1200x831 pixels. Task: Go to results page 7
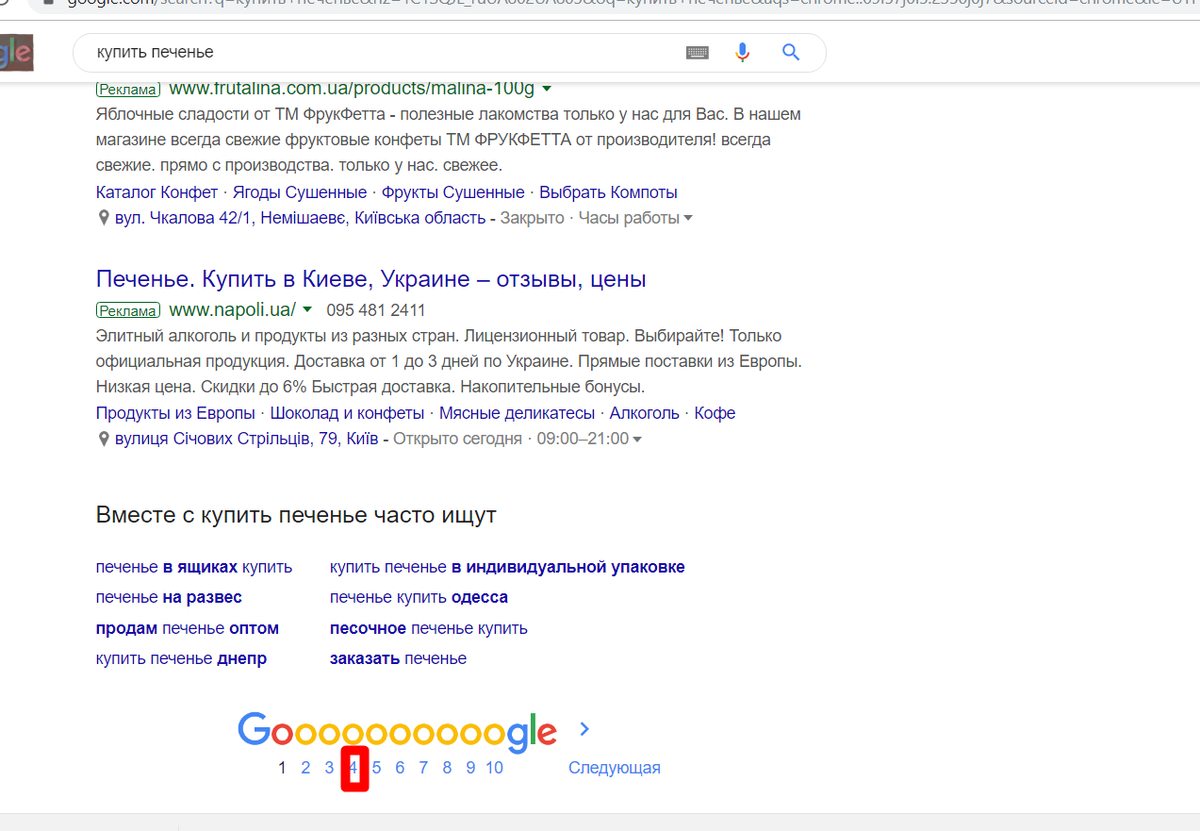tap(423, 768)
